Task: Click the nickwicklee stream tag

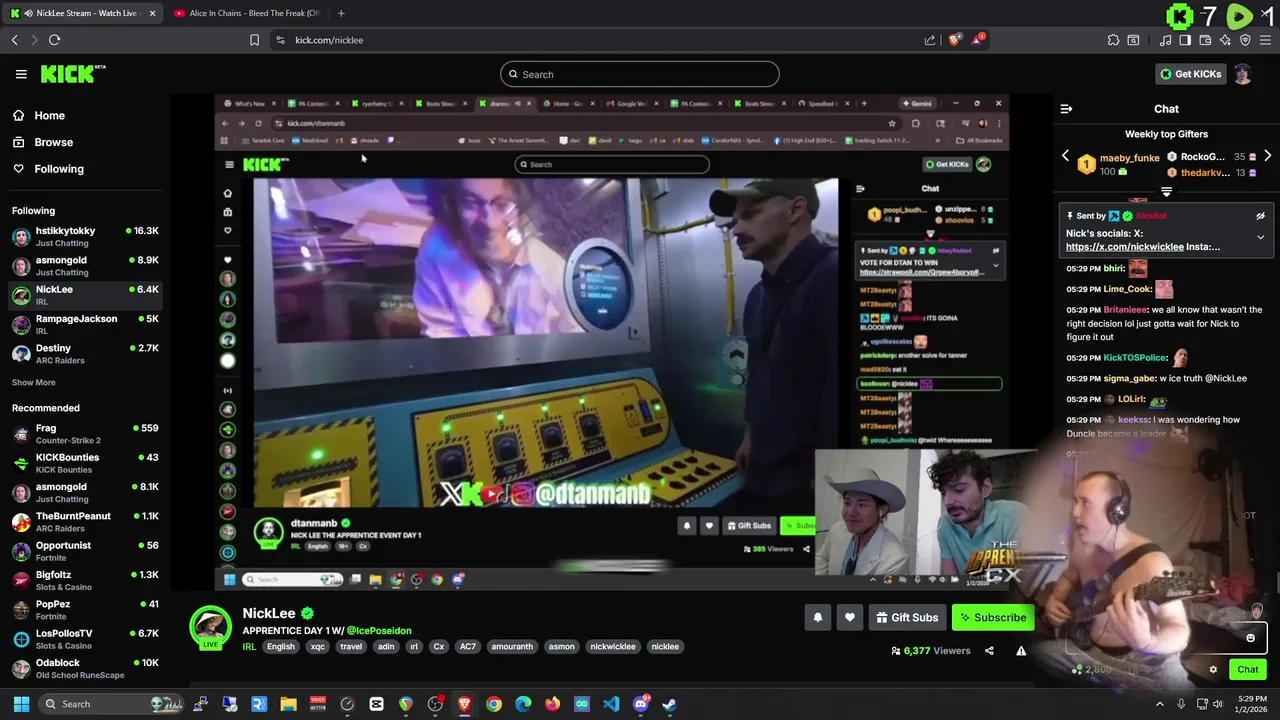Action: coord(613,647)
